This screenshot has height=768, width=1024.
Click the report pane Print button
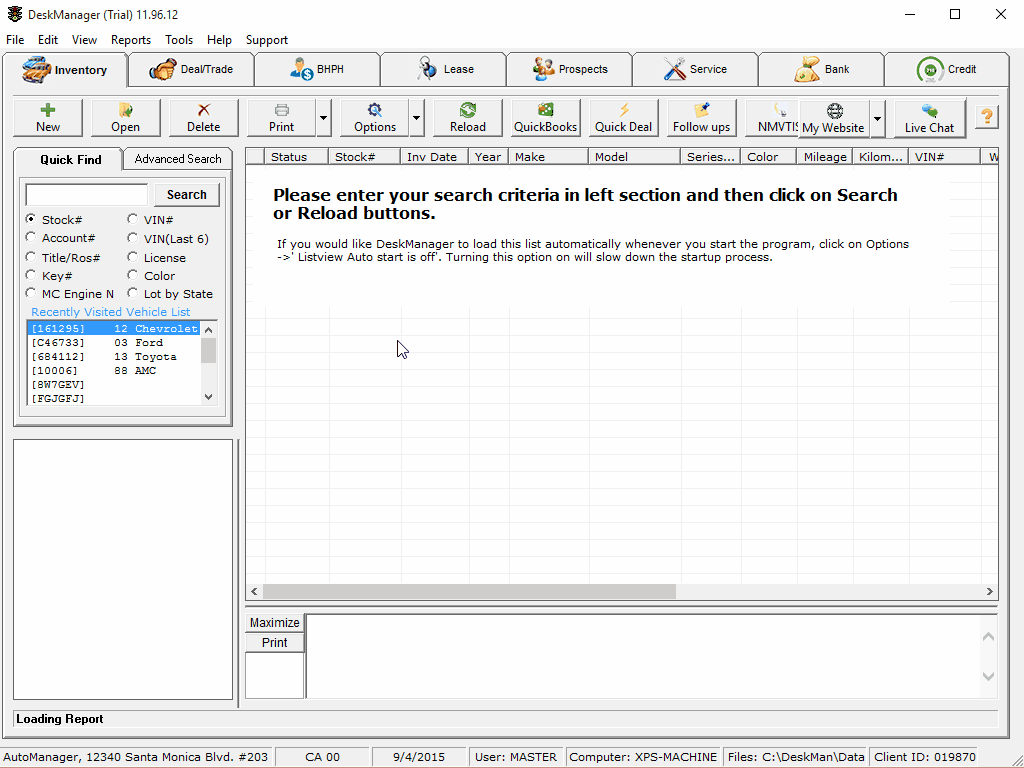[x=274, y=643]
